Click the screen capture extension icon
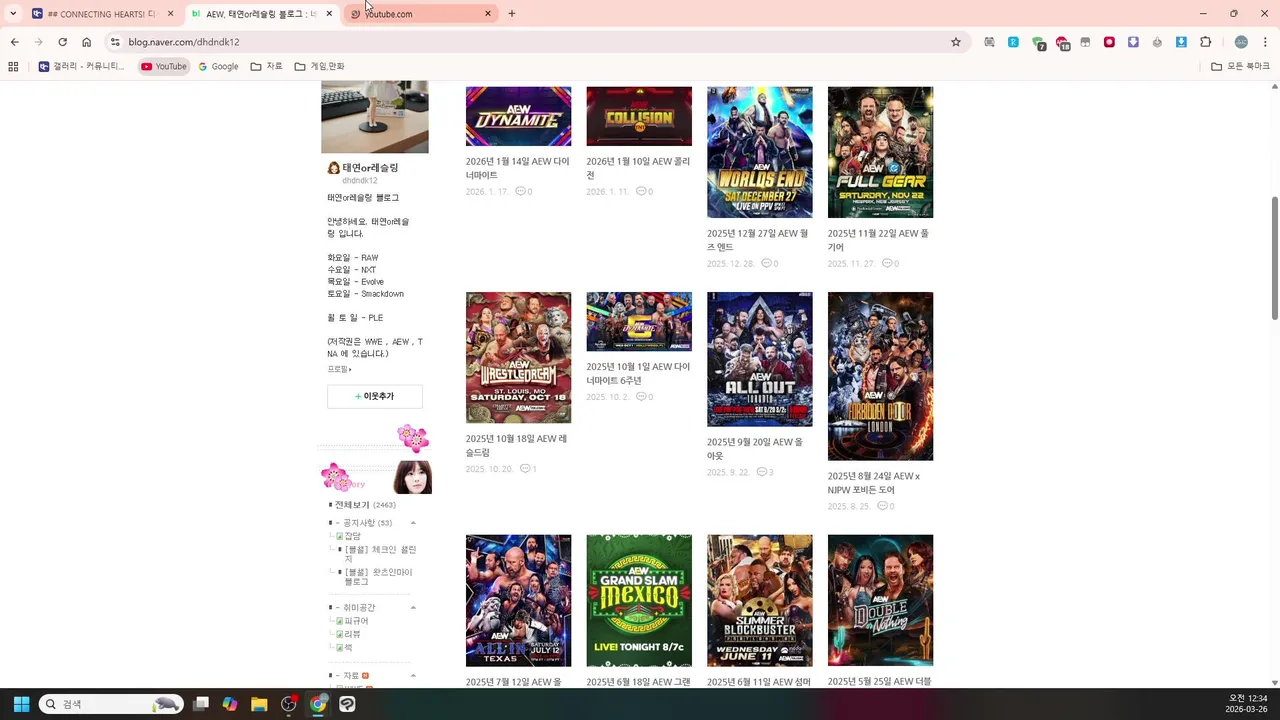The width and height of the screenshot is (1280, 720). pos(989,42)
